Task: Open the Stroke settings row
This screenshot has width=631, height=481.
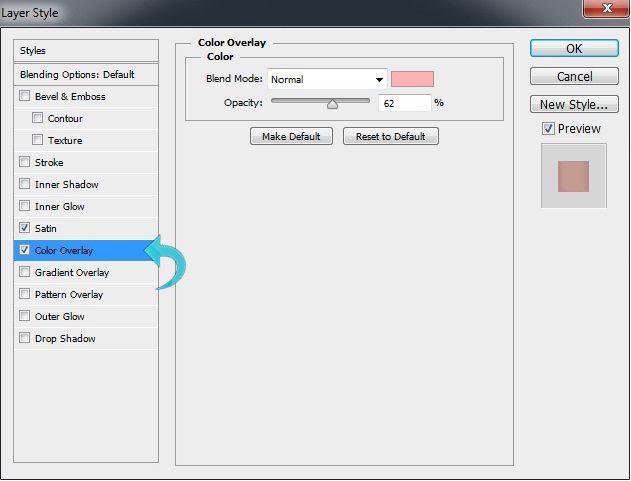Action: tap(86, 162)
